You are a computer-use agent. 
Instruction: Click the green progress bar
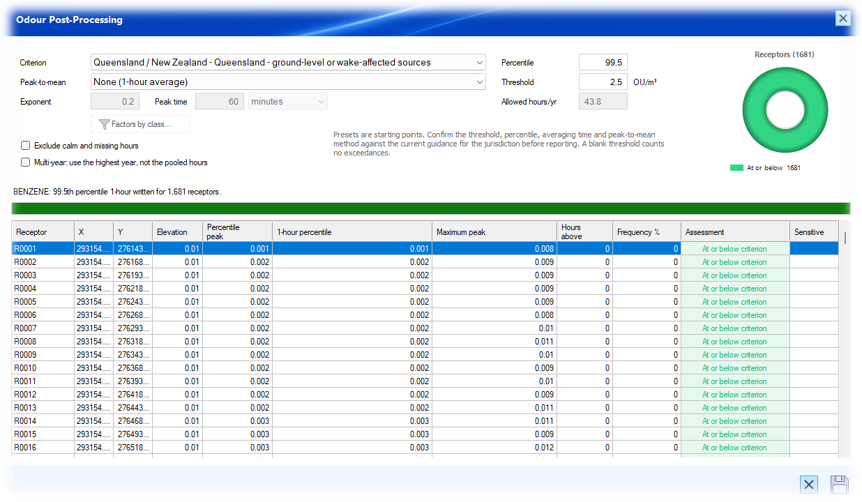point(430,208)
